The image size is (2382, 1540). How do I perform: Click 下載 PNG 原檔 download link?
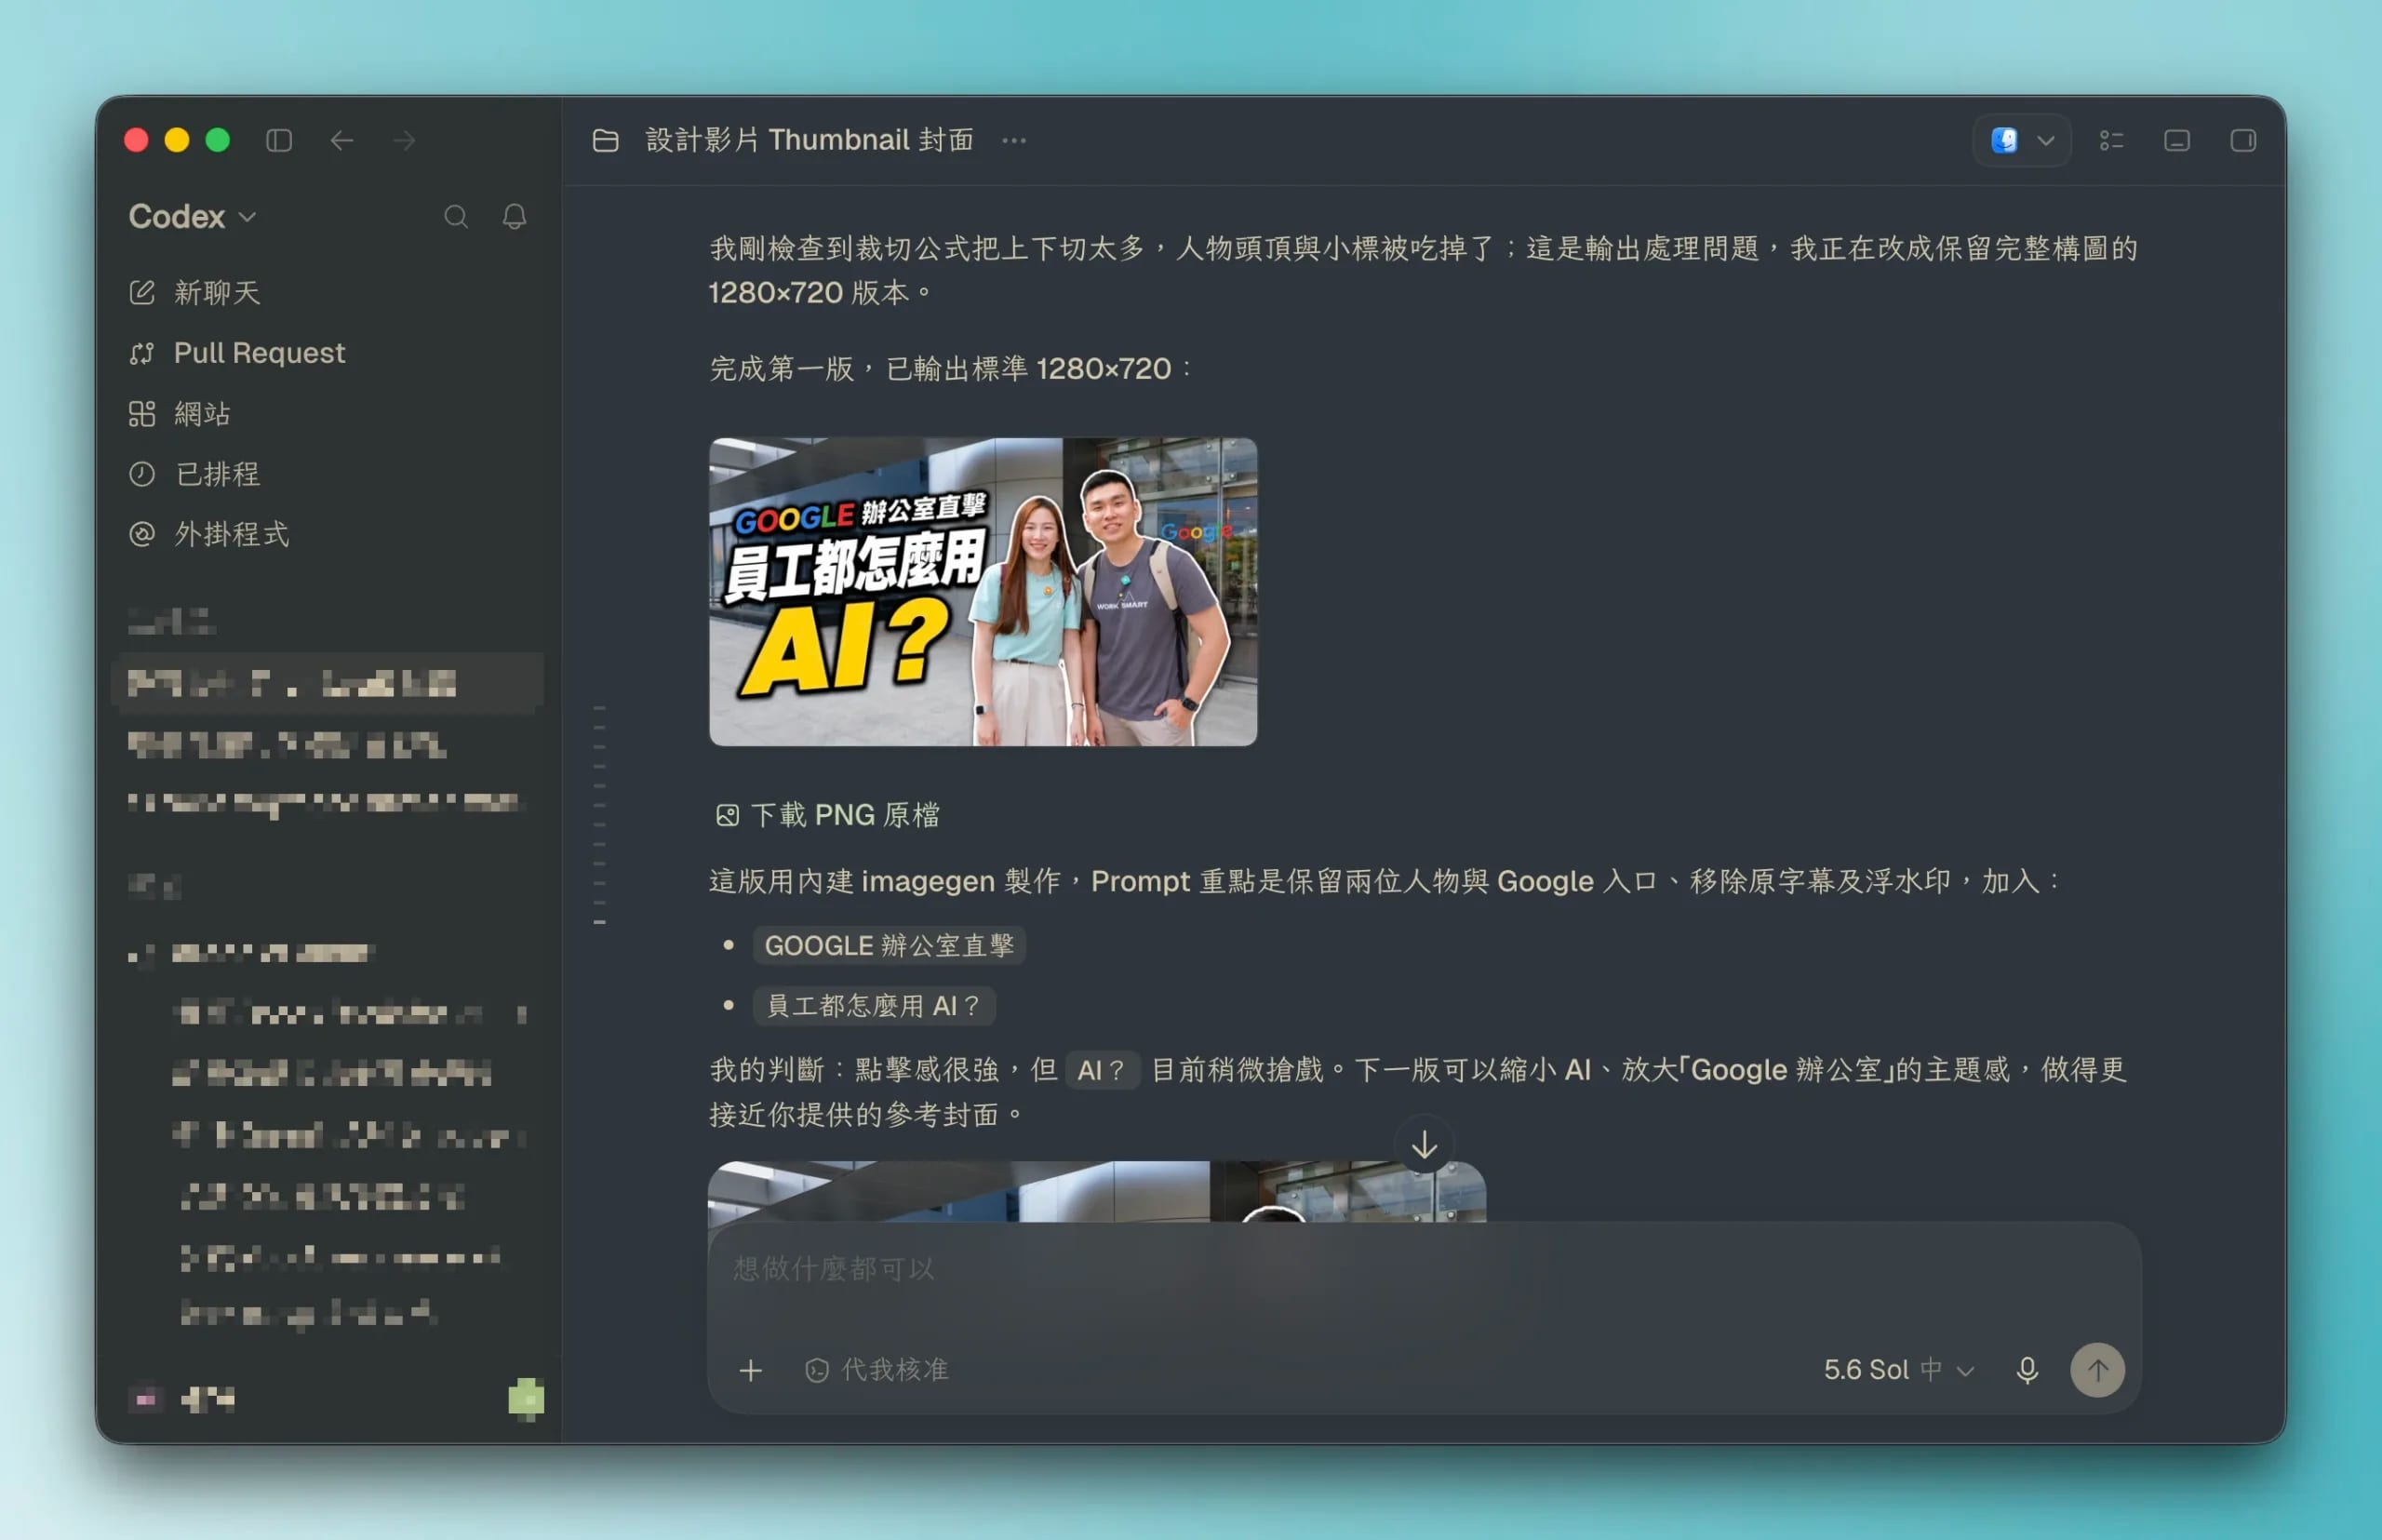tap(845, 815)
